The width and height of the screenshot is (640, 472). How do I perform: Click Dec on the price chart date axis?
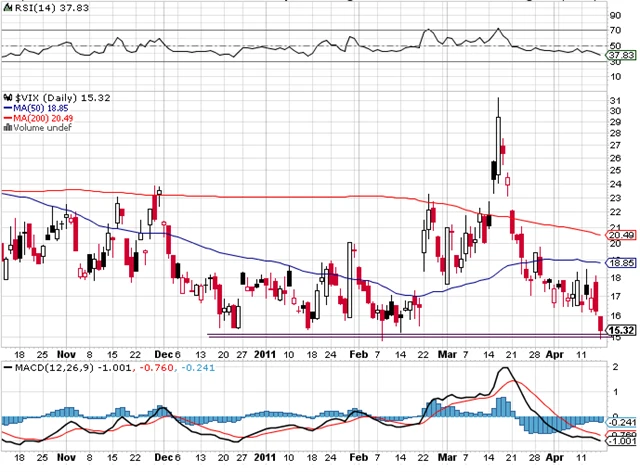point(164,354)
